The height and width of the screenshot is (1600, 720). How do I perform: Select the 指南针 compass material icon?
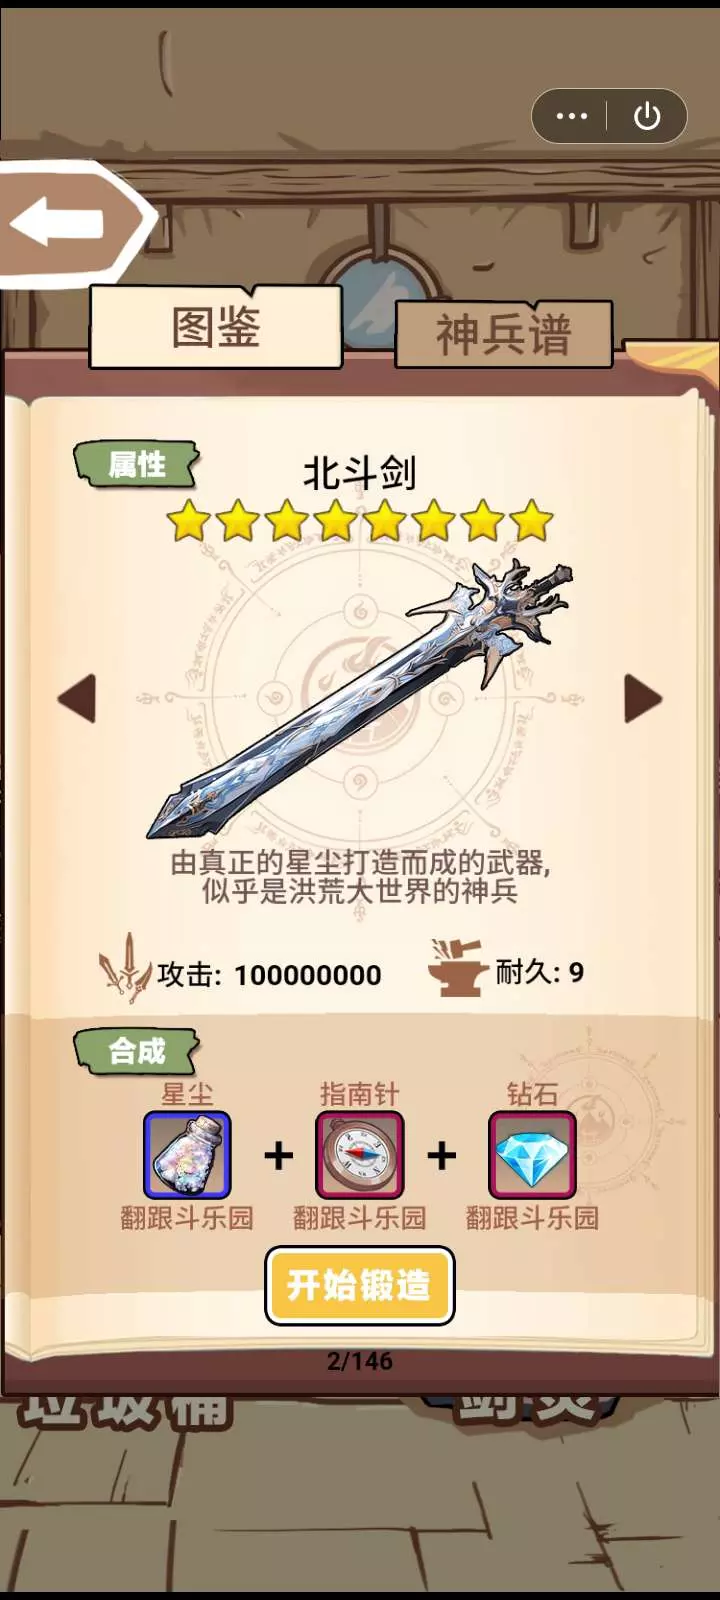coord(360,1155)
